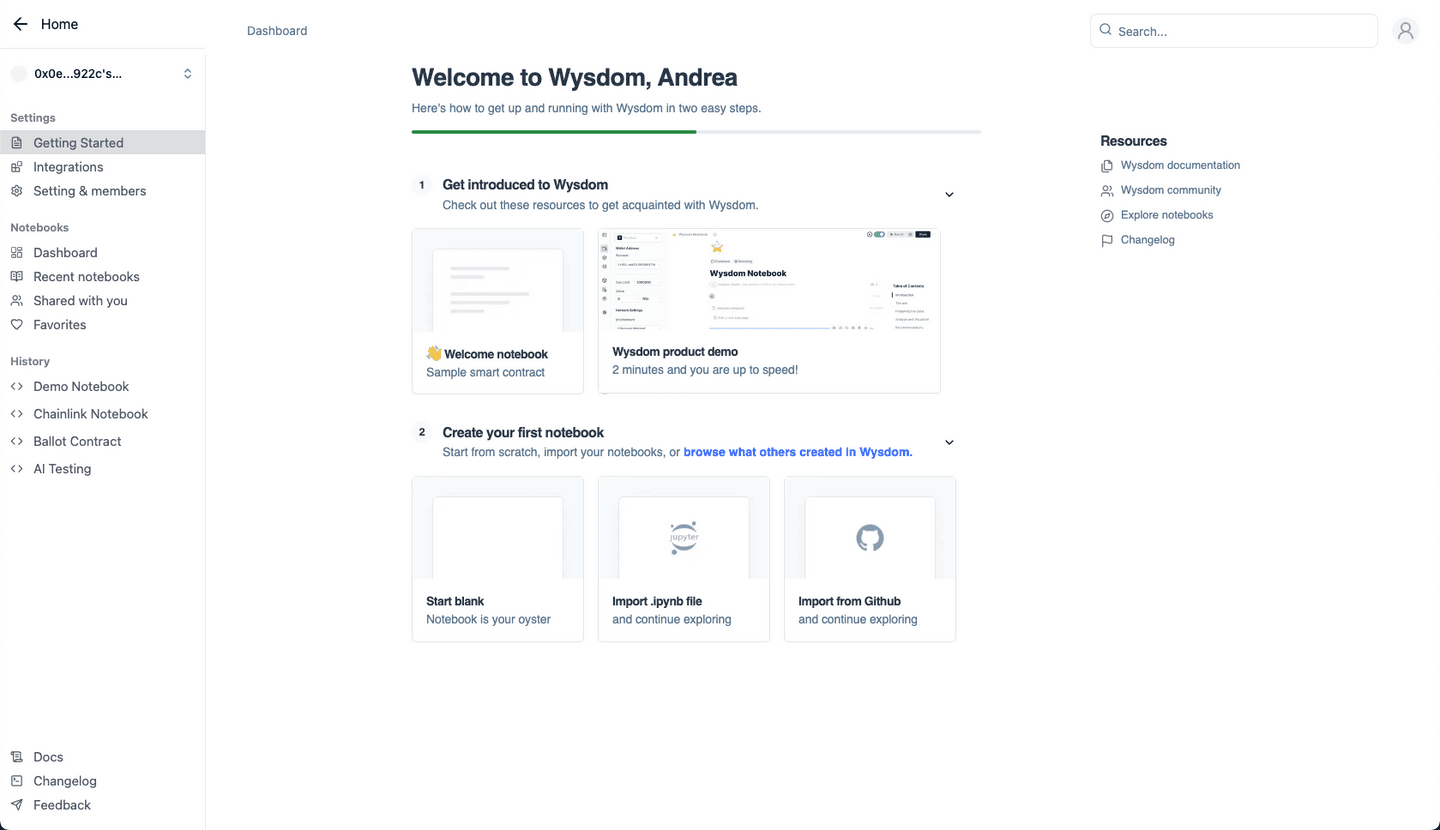The width and height of the screenshot is (1440, 830).
Task: Open the workspace switcher 0x0e...922c's
Action: 102,74
